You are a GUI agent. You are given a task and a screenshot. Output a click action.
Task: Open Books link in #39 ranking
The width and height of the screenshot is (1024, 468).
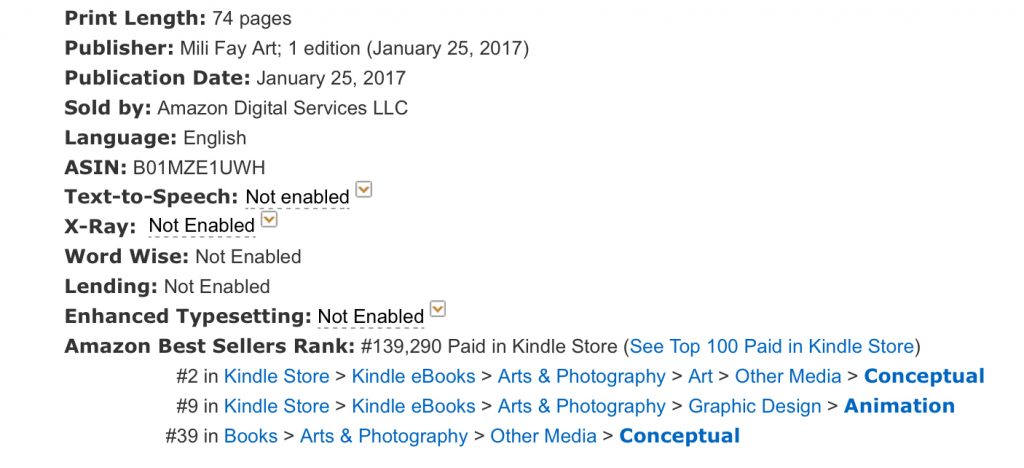tap(251, 436)
